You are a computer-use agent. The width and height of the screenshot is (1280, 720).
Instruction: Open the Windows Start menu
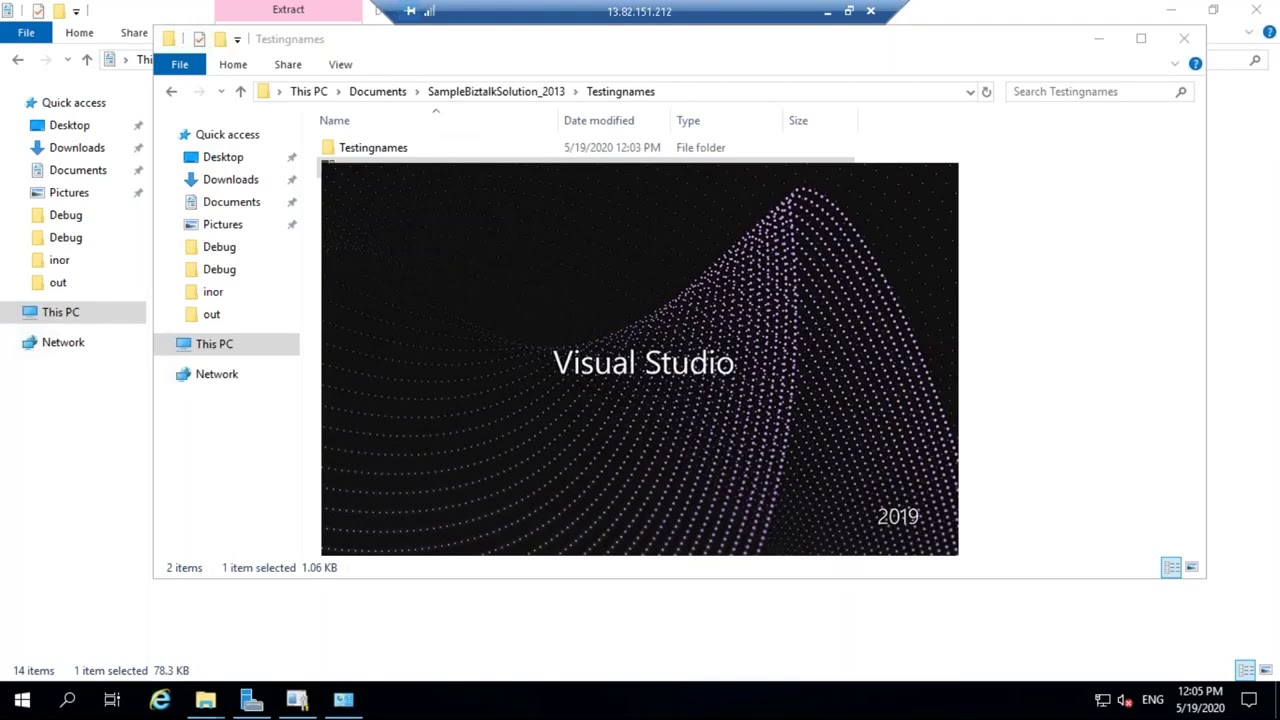pos(22,700)
